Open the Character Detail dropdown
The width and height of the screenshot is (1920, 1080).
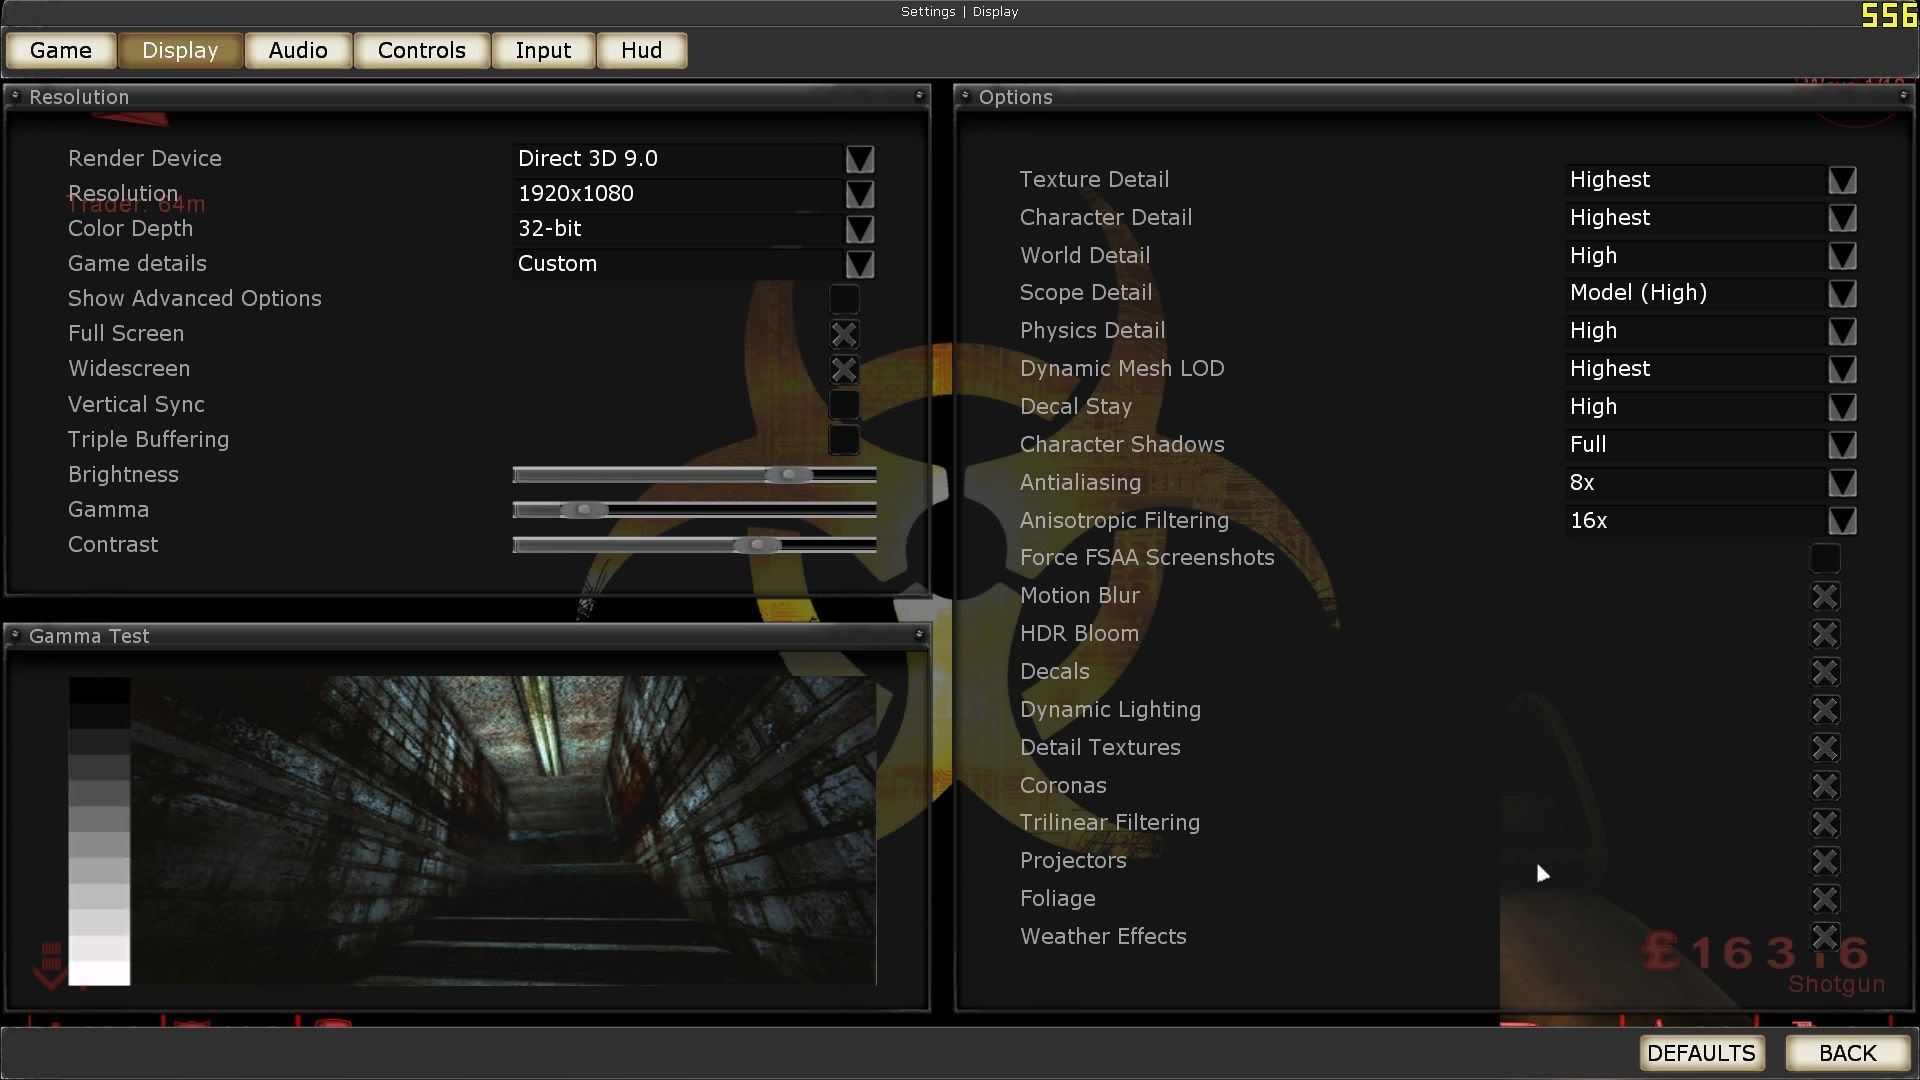(x=1842, y=218)
